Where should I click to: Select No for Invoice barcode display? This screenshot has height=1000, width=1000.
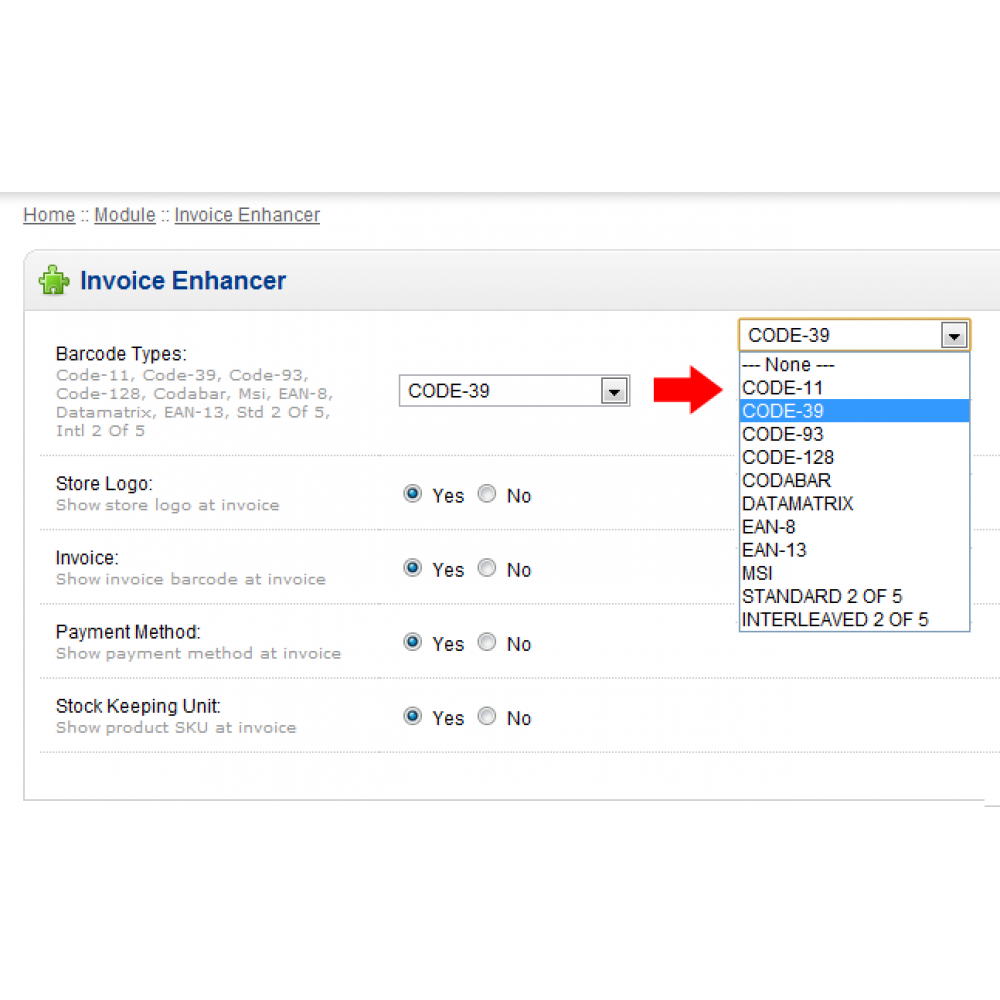click(487, 568)
